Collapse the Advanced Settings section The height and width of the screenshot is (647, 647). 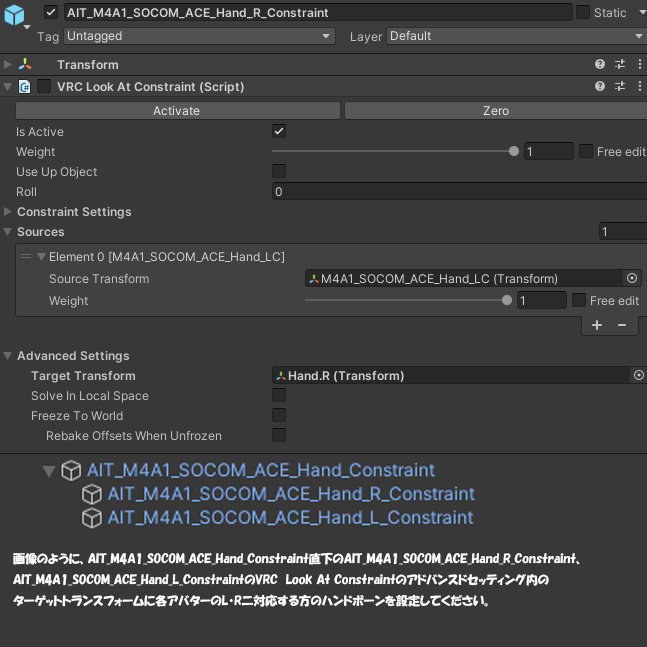click(x=7, y=356)
